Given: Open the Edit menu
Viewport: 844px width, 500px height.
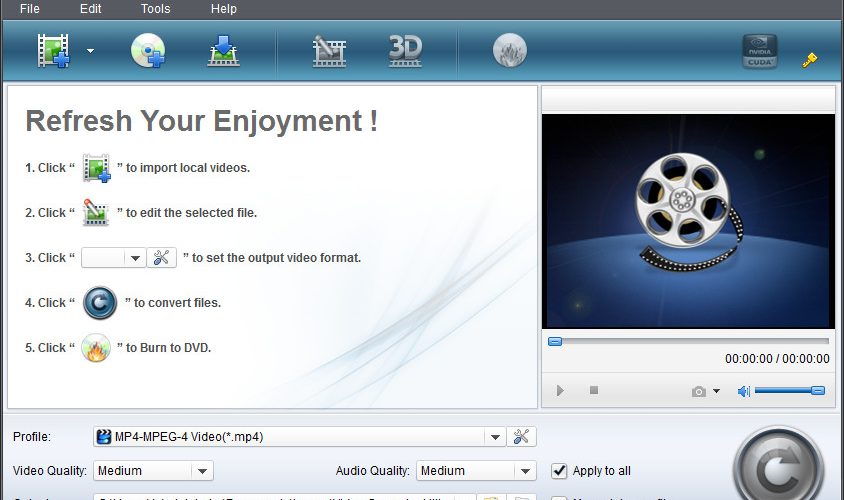Looking at the screenshot, I should click(90, 9).
